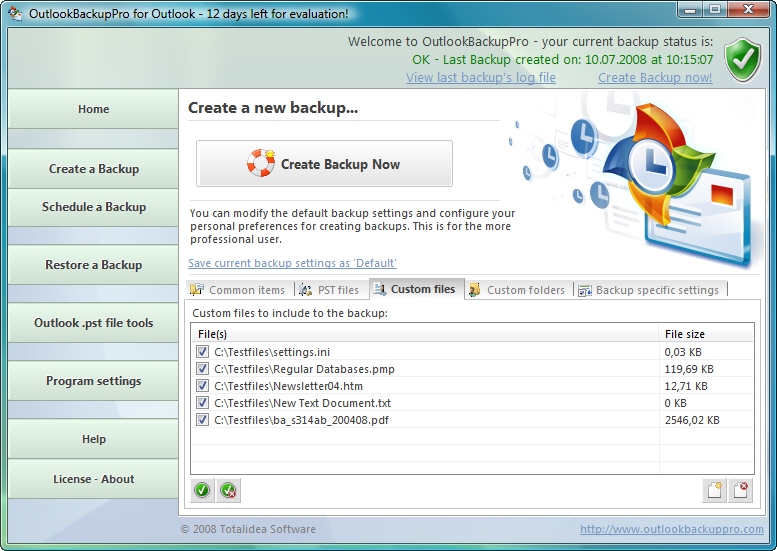
Task: Open the Help section
Action: [93, 439]
